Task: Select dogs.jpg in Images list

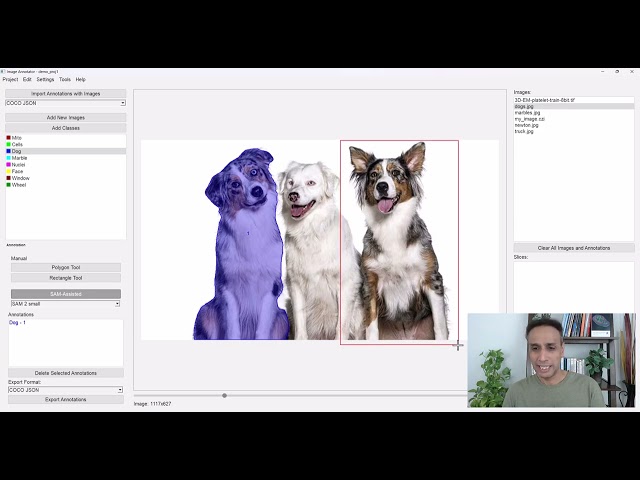Action: (x=574, y=107)
